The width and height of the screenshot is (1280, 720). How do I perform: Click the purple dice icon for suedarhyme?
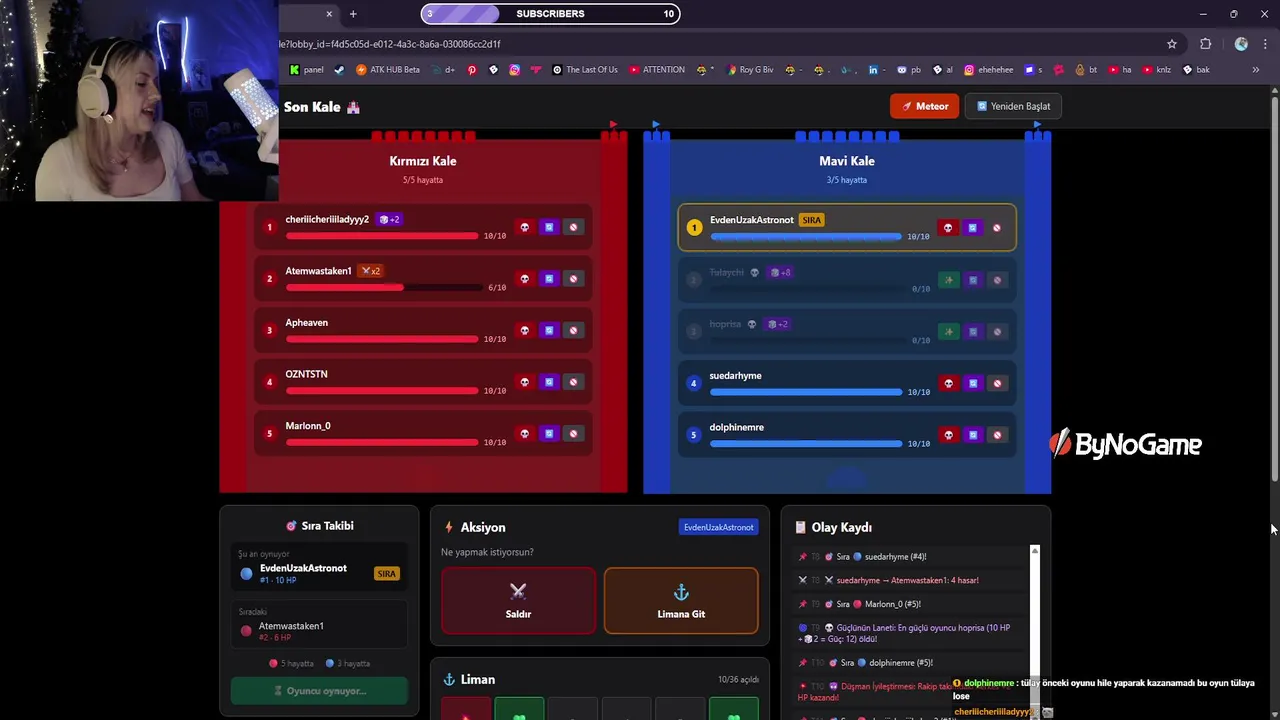point(972,383)
